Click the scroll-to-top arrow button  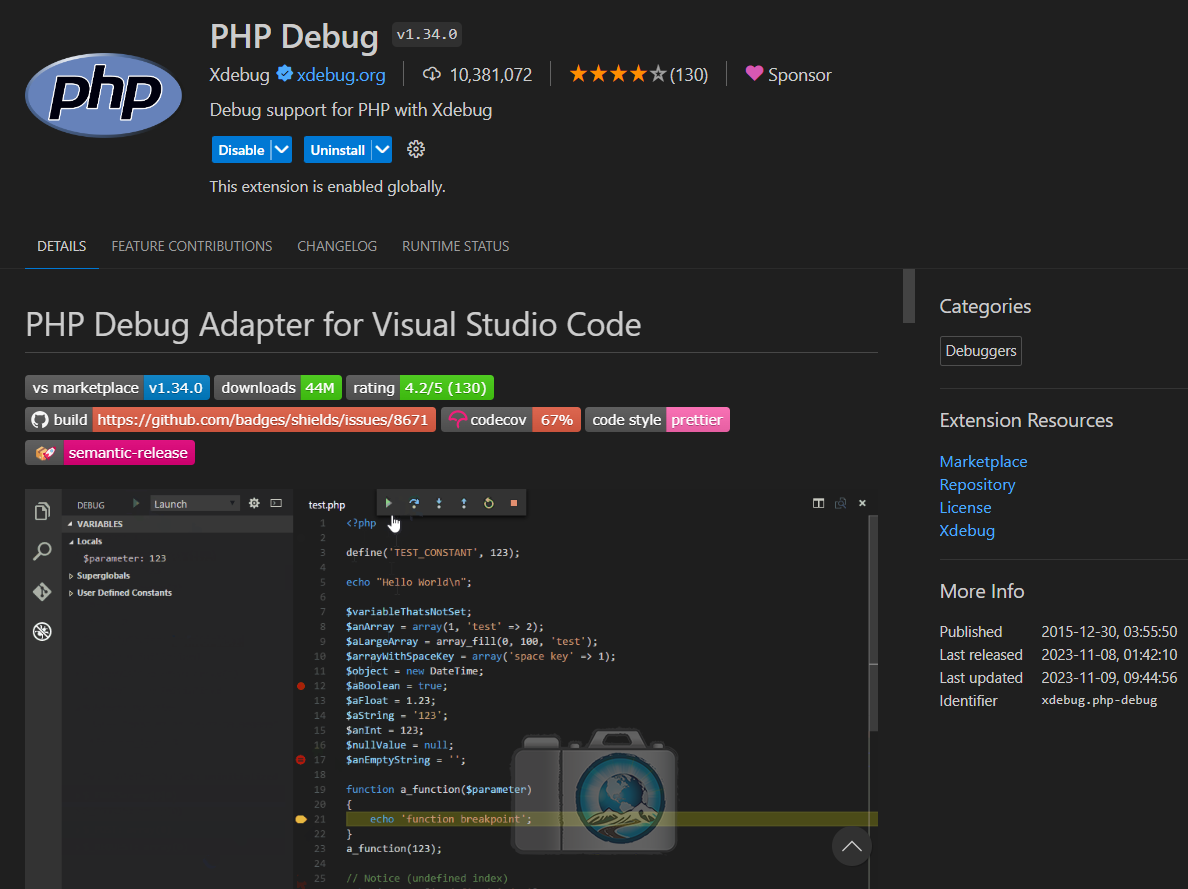pyautogui.click(x=852, y=846)
